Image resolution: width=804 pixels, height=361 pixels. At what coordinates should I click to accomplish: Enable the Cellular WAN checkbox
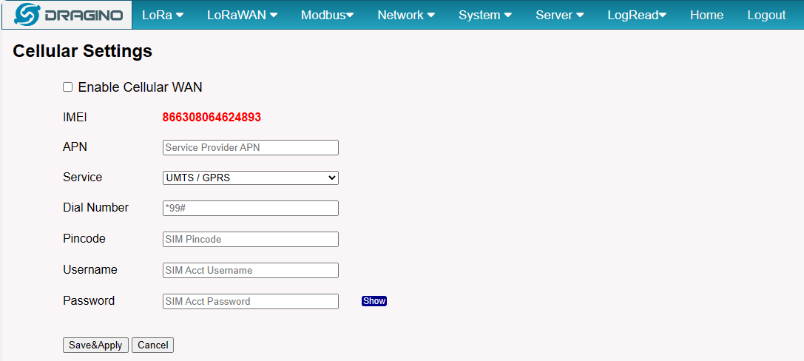[x=68, y=87]
